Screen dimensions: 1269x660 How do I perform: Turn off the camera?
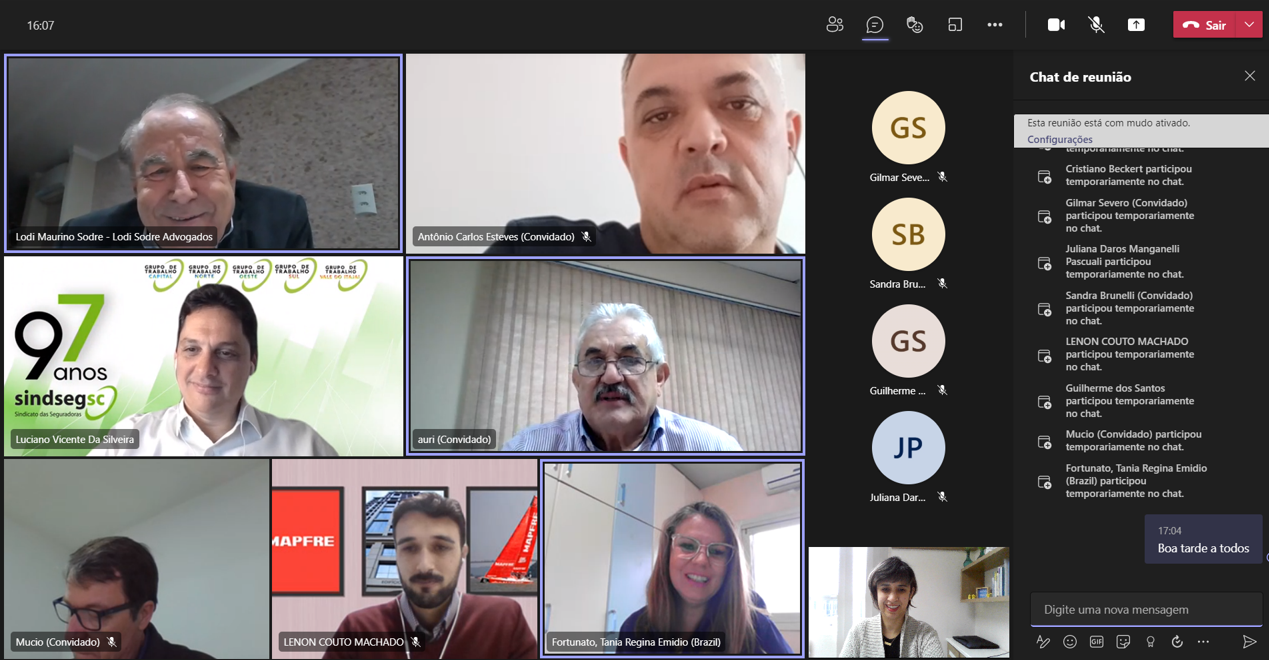click(x=1056, y=25)
